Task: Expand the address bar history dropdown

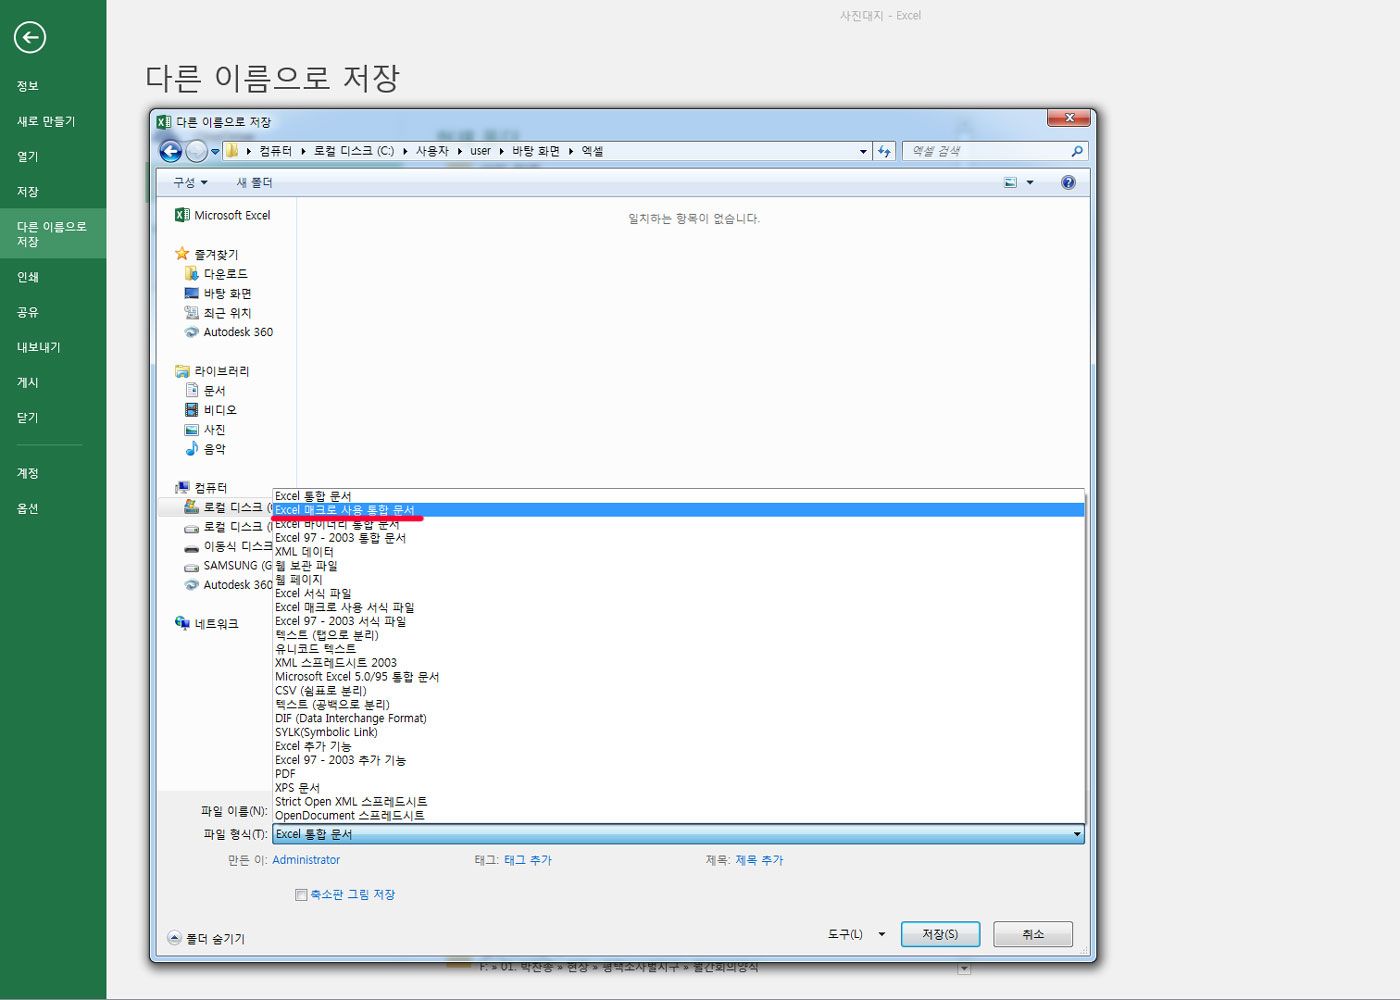Action: [863, 152]
